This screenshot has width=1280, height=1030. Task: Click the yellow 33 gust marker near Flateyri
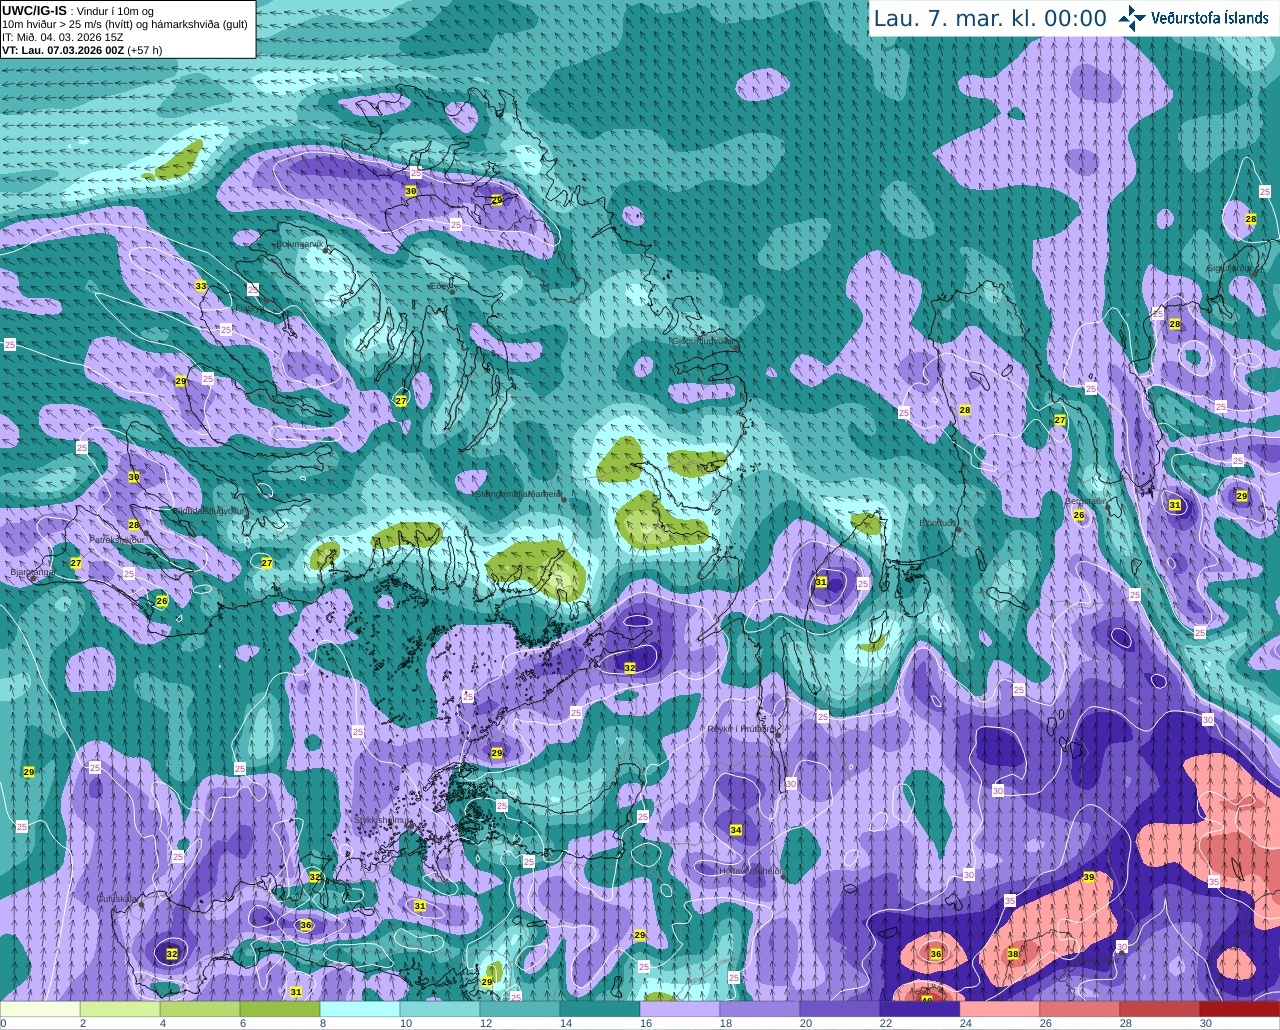coord(201,286)
